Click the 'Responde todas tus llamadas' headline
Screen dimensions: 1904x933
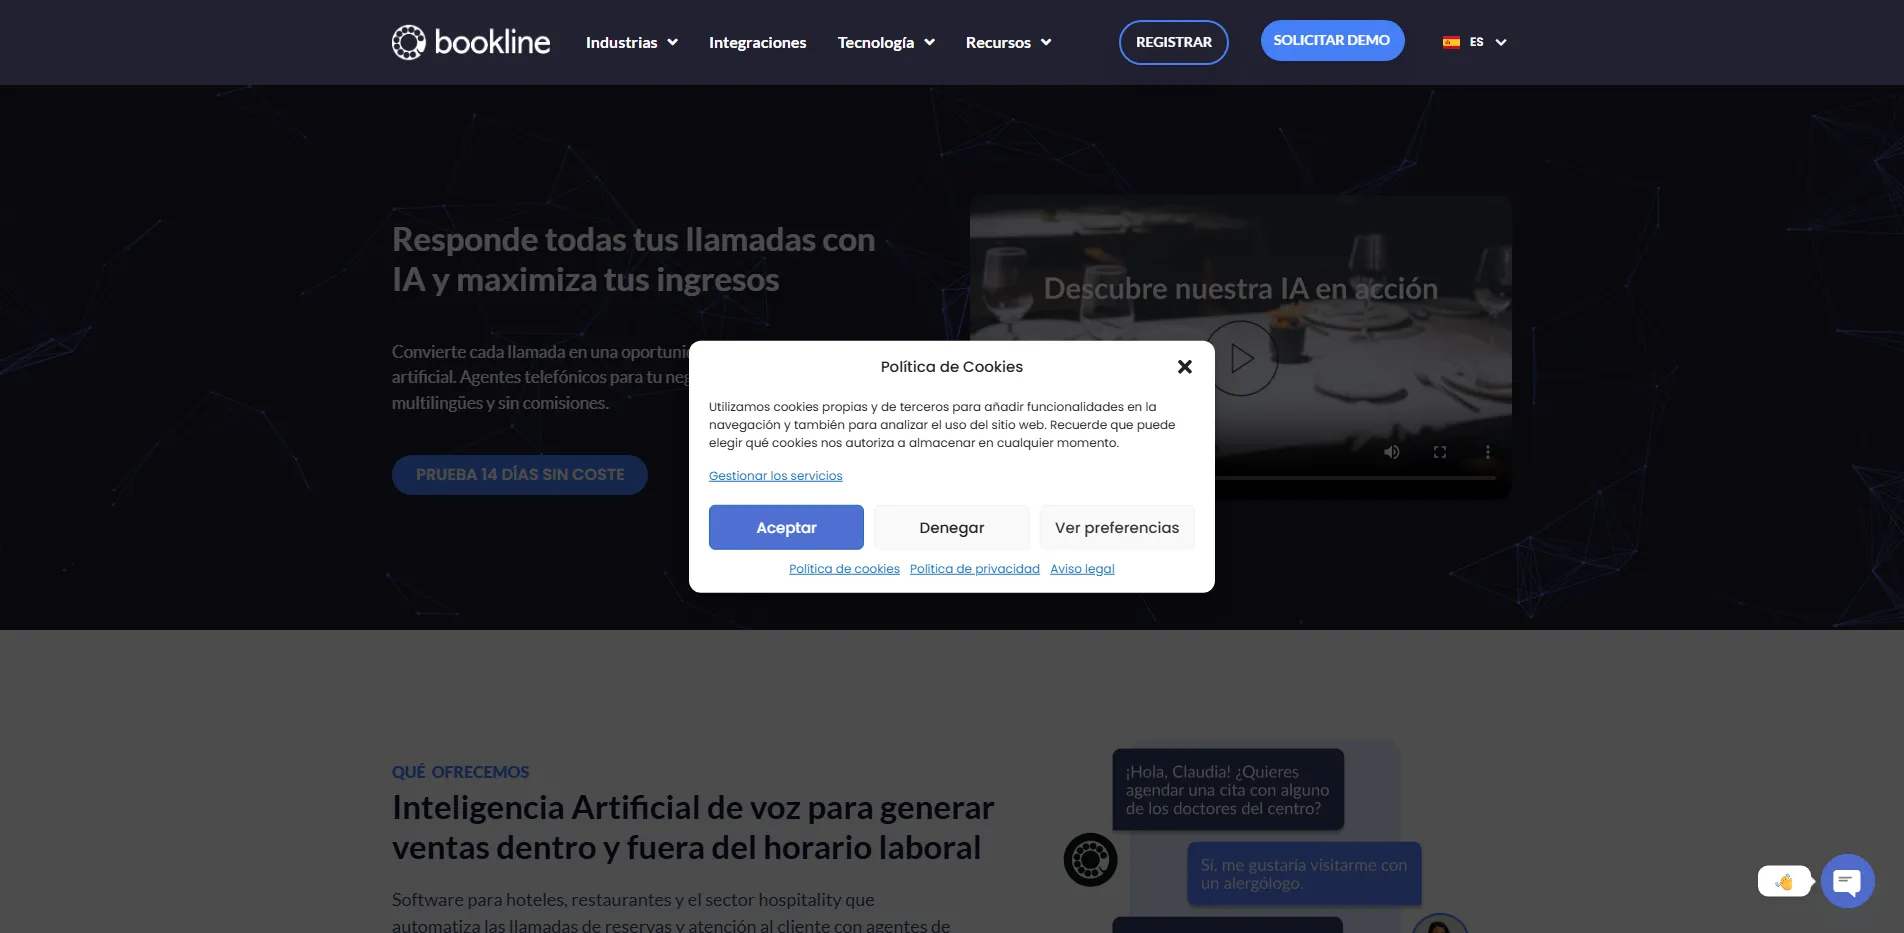[x=634, y=260]
